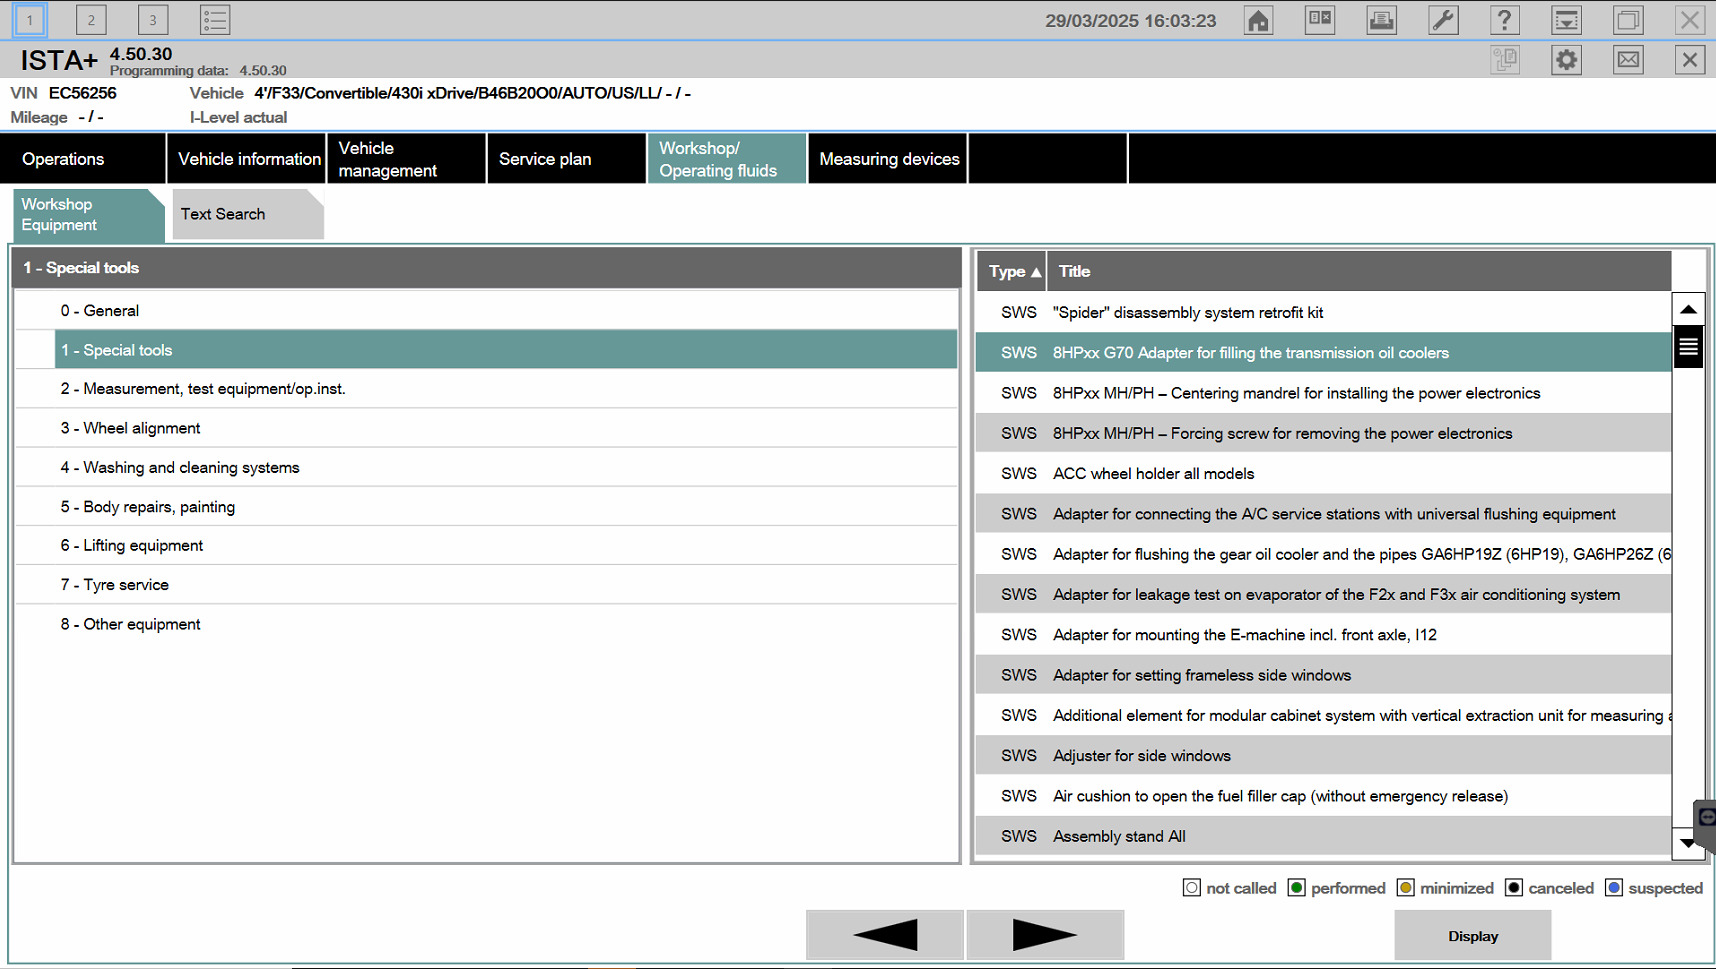
Task: Go to the Home screen icon
Action: (1258, 20)
